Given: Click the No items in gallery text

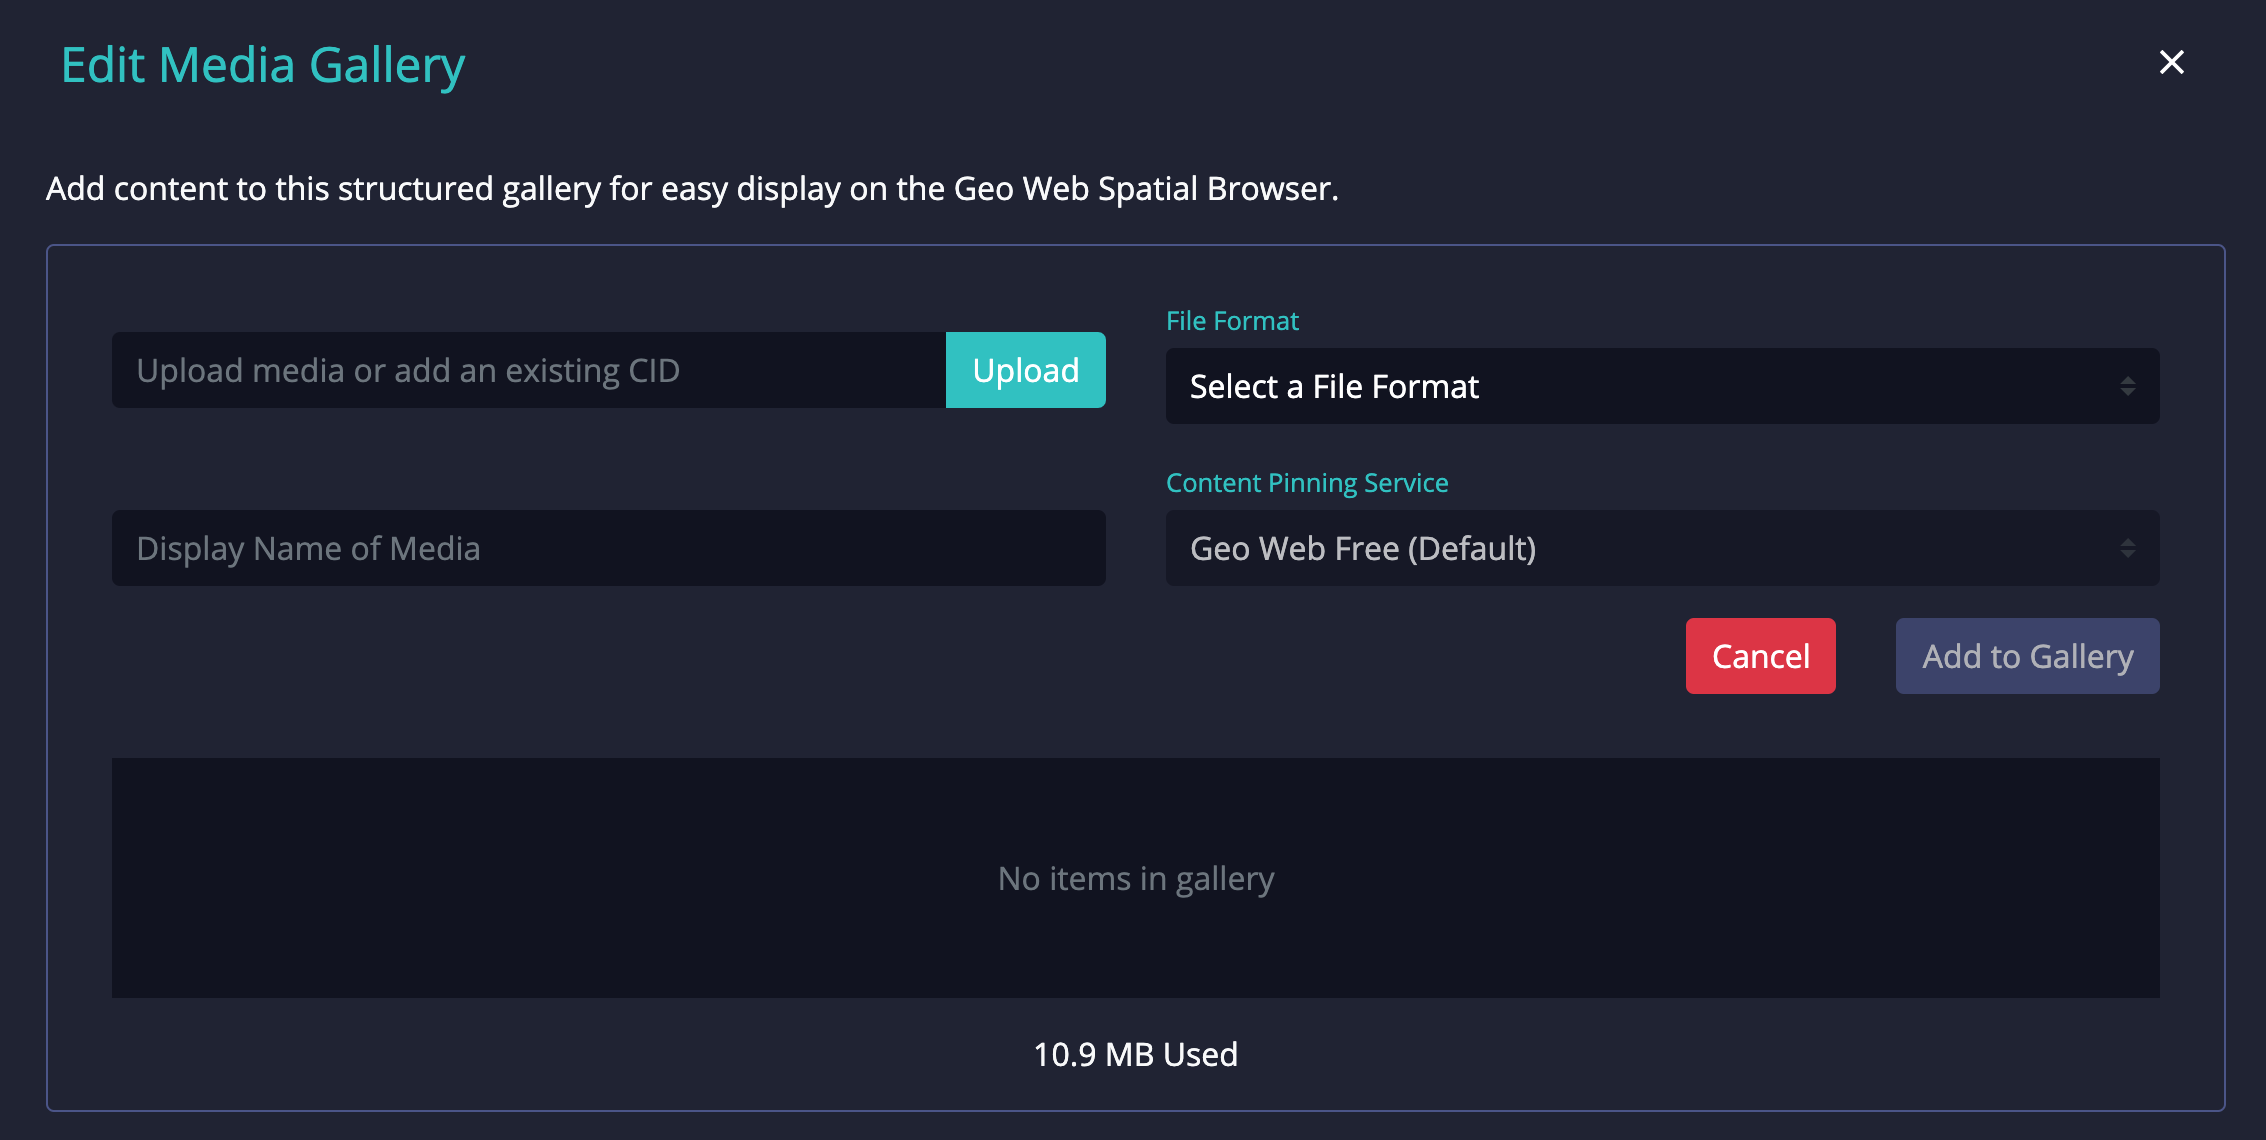Looking at the screenshot, I should pos(1135,878).
